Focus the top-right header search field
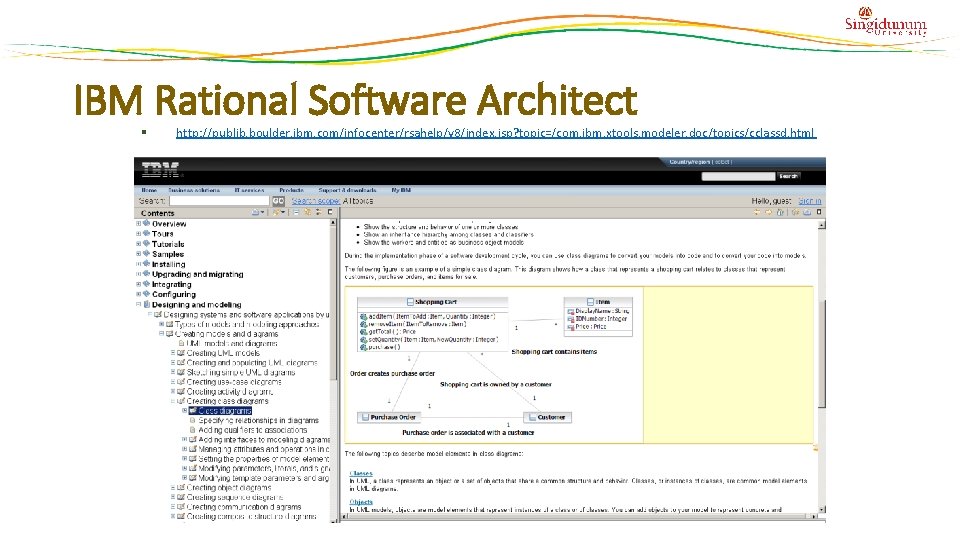The width and height of the screenshot is (960, 540). pos(738,176)
